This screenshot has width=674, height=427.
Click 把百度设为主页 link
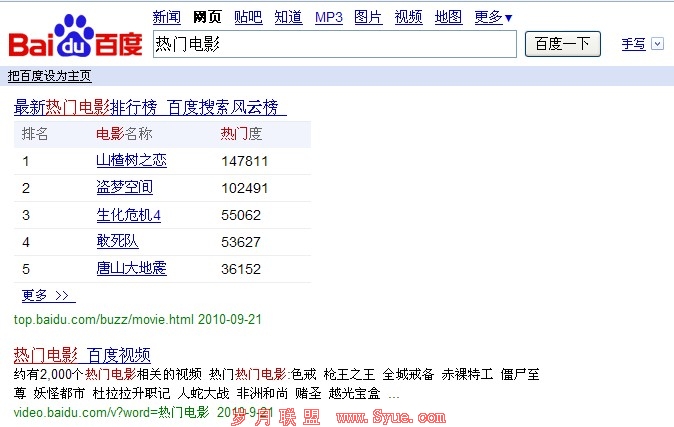coord(49,76)
